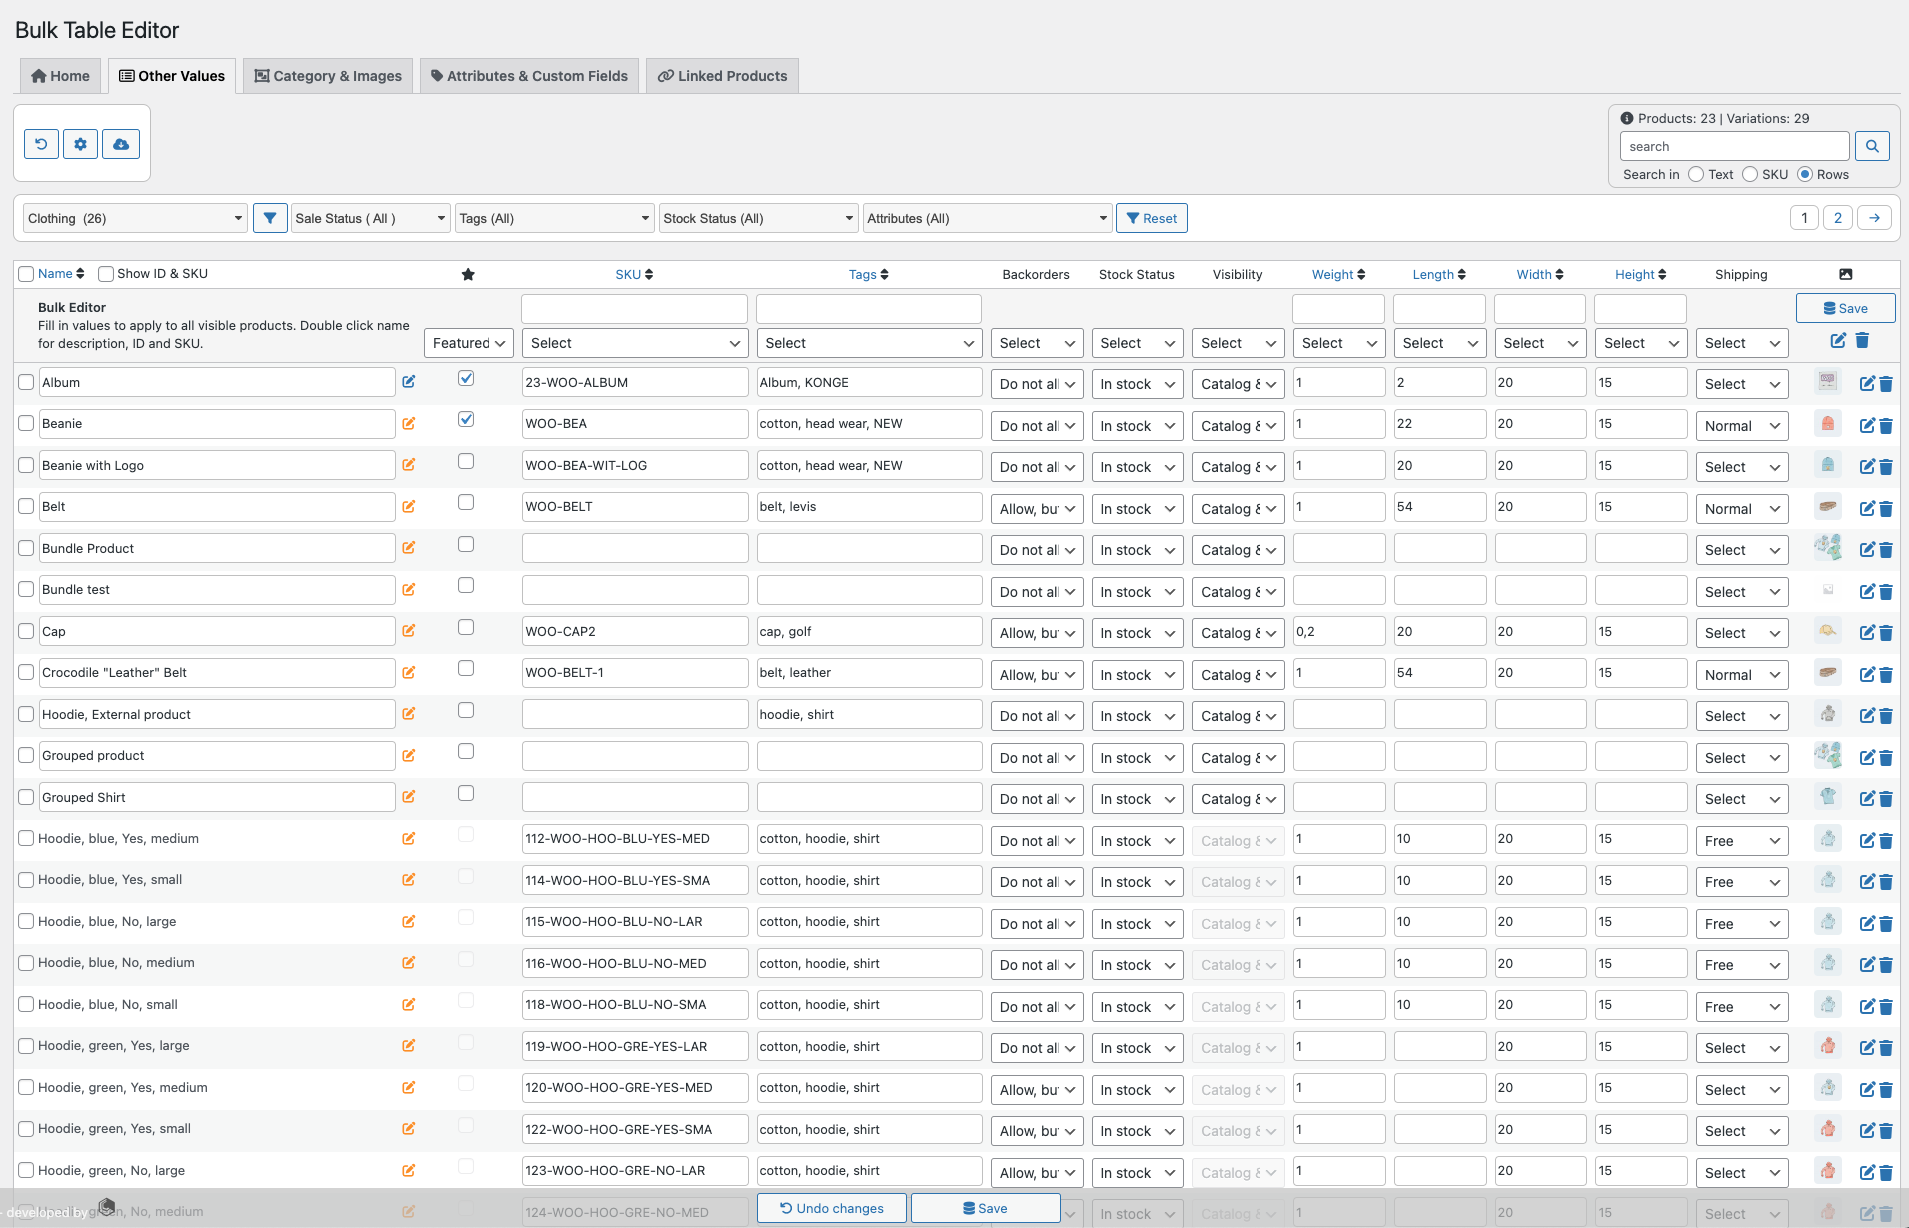Open the settings gear icon
Viewport: 1909px width, 1228px height.
tap(80, 143)
